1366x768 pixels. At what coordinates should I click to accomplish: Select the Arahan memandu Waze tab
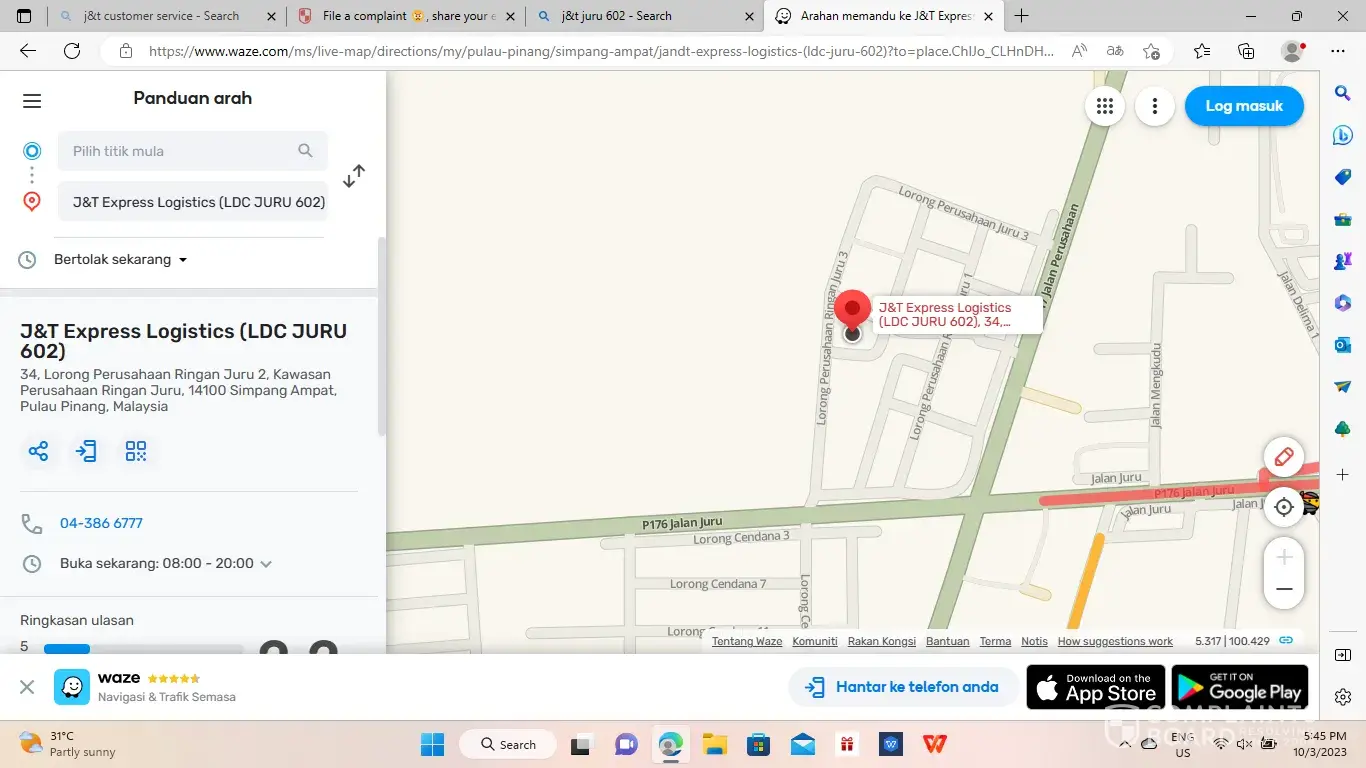pos(885,16)
